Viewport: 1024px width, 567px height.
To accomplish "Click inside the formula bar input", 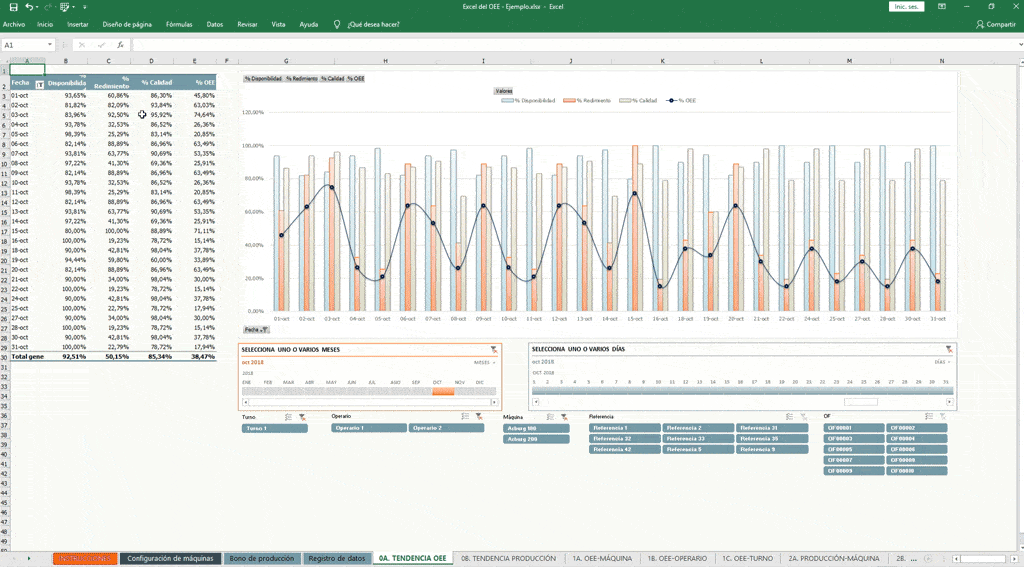I will click(575, 45).
